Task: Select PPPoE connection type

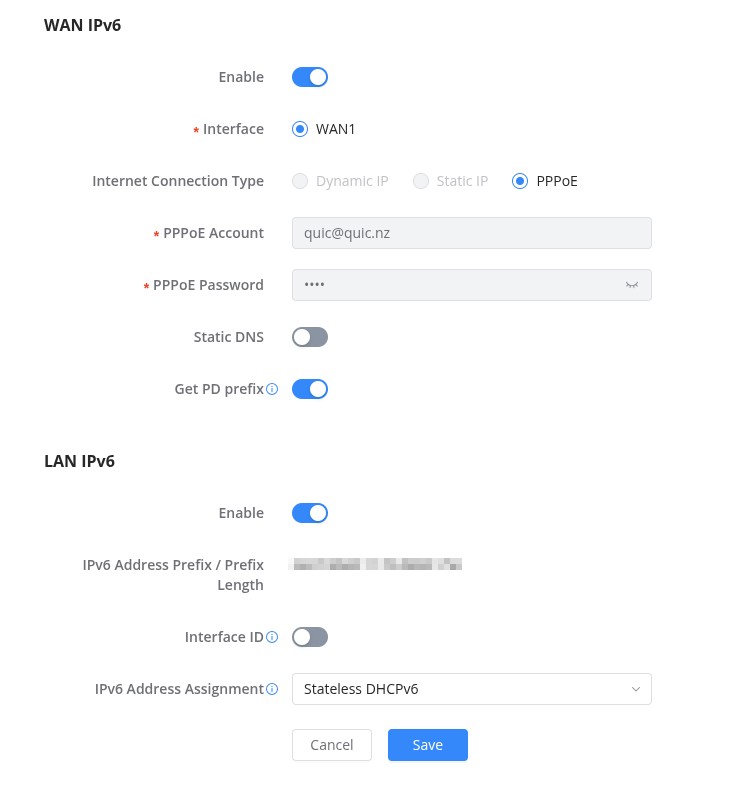Action: [519, 181]
